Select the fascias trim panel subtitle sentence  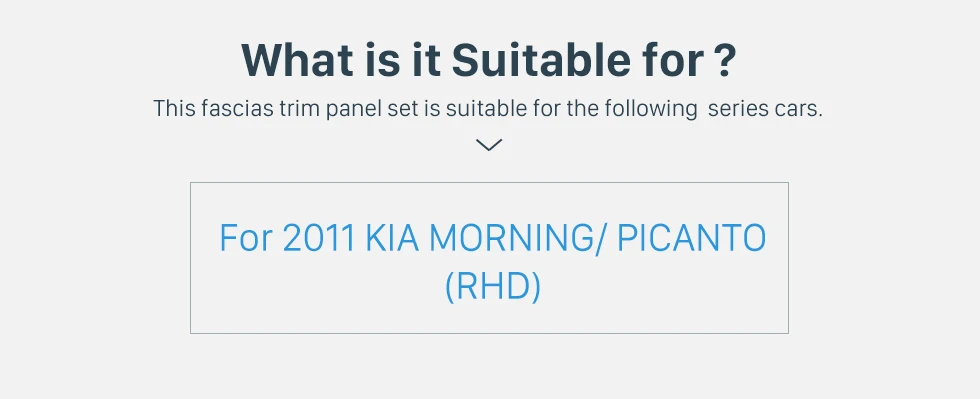click(488, 108)
